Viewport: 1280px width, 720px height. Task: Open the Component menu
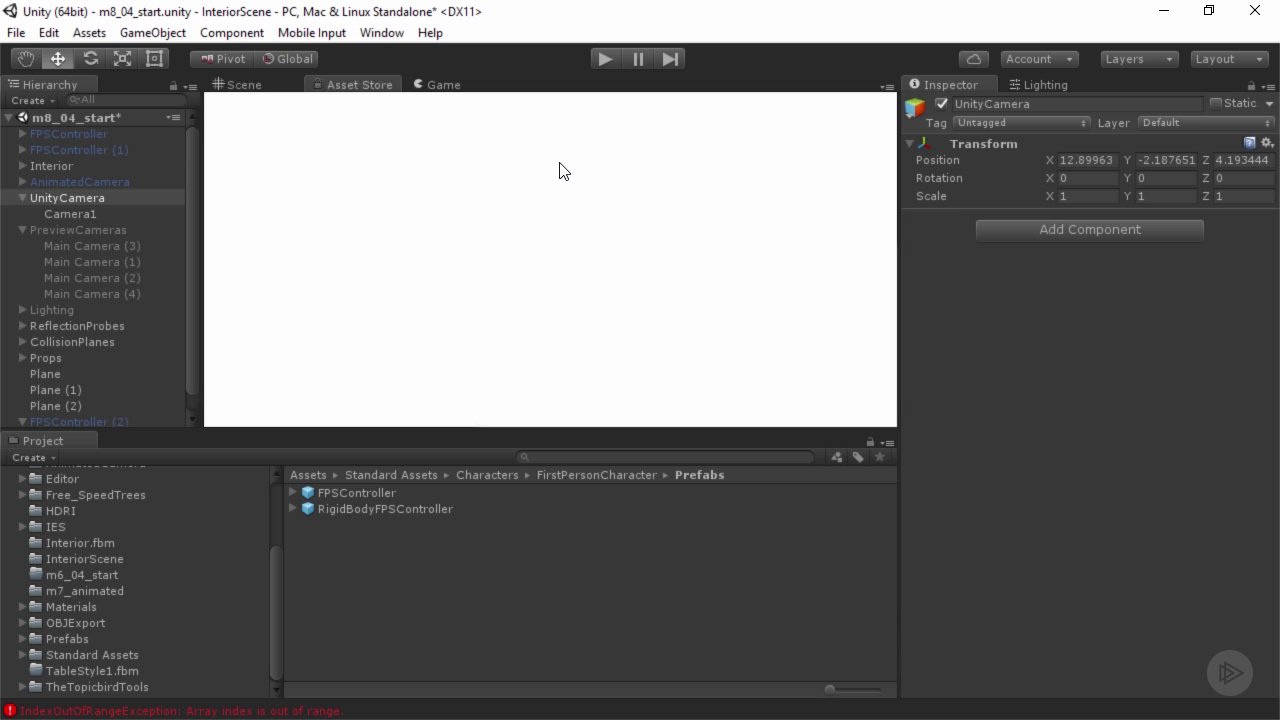(232, 33)
